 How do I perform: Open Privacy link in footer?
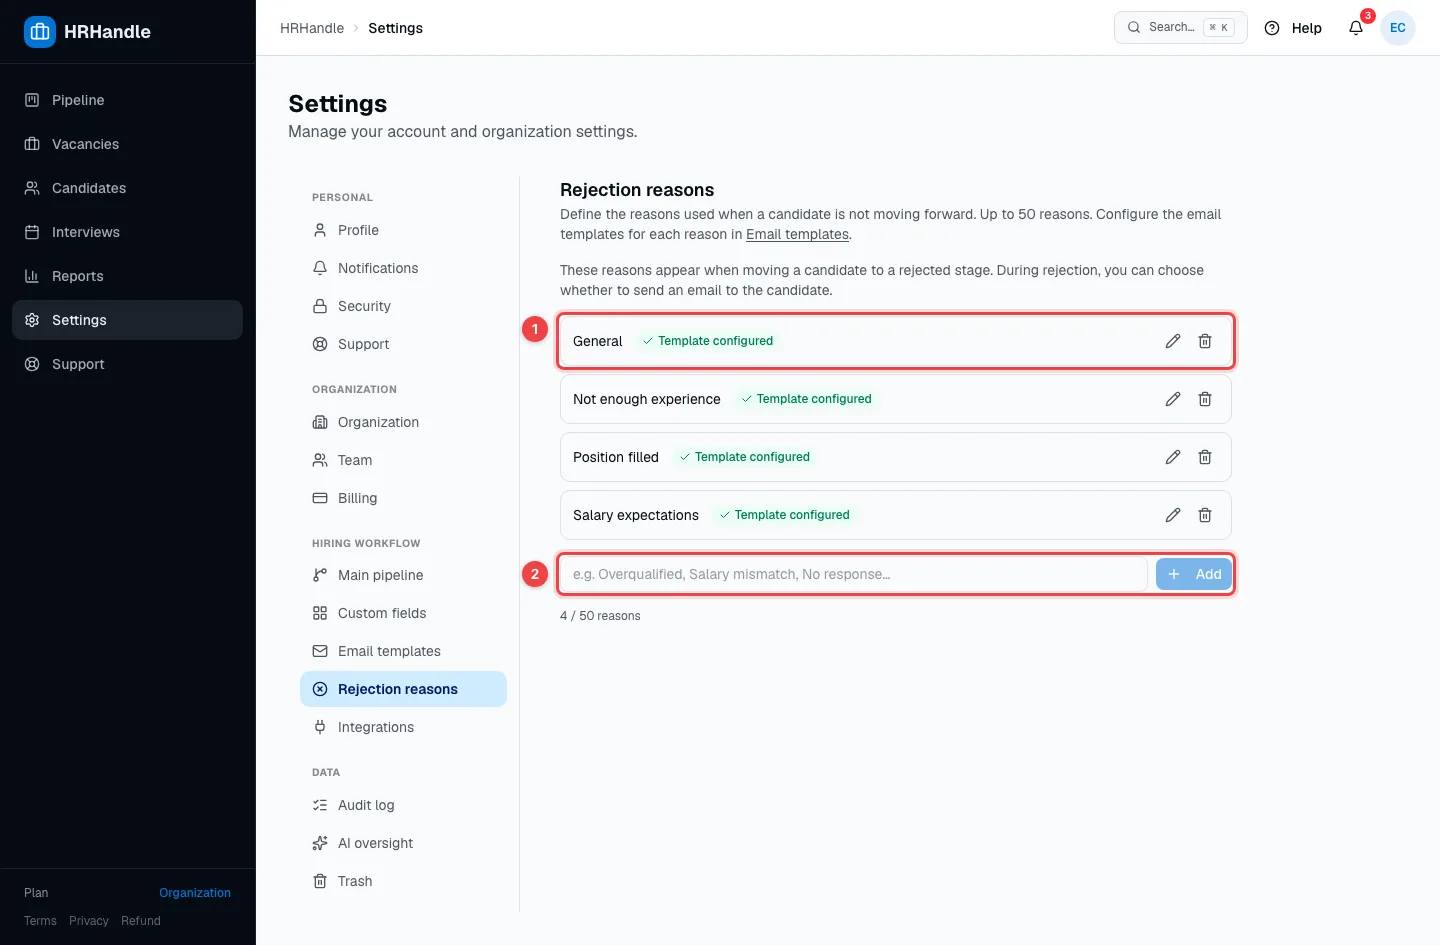pos(89,921)
